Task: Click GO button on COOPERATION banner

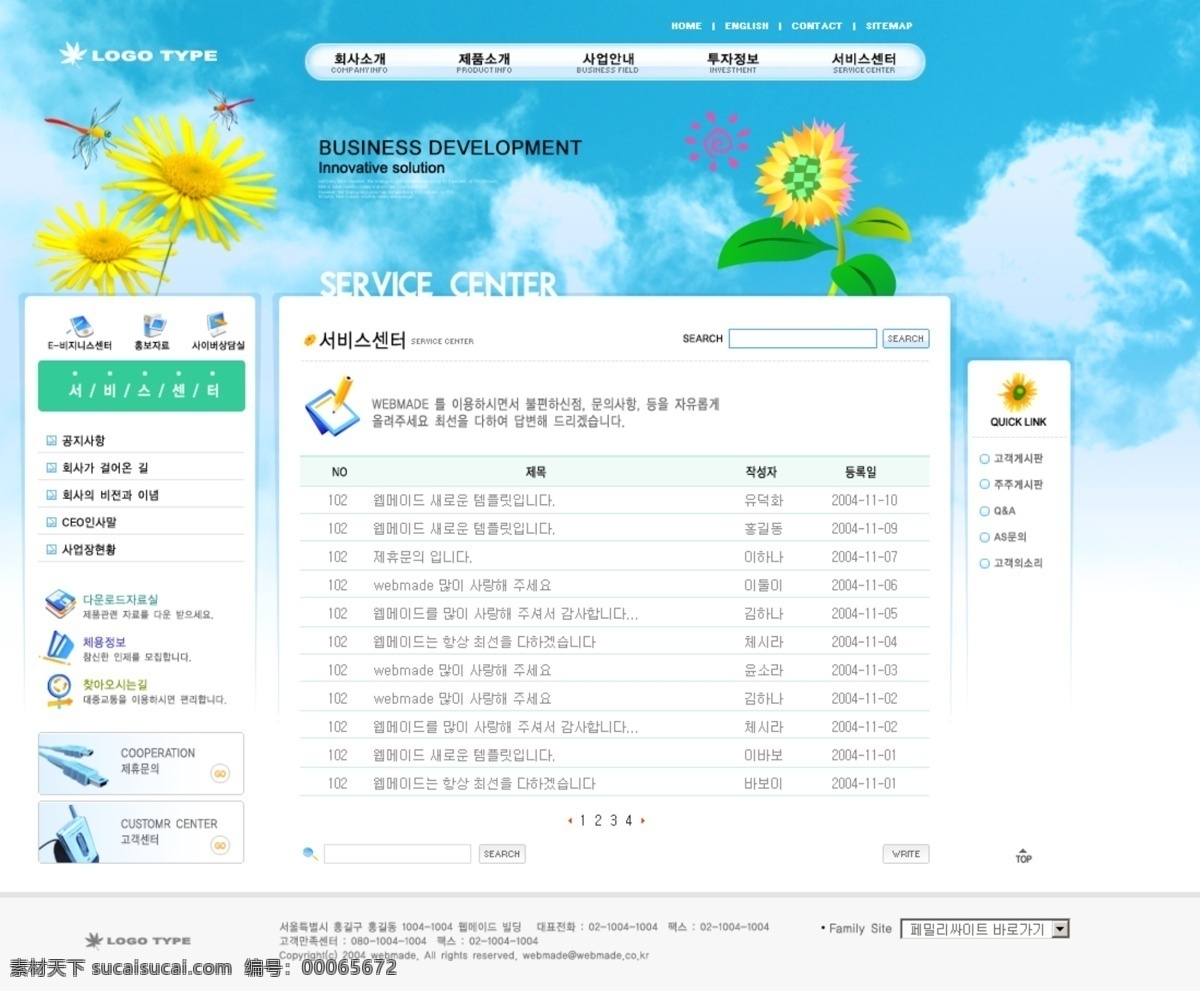Action: click(220, 773)
